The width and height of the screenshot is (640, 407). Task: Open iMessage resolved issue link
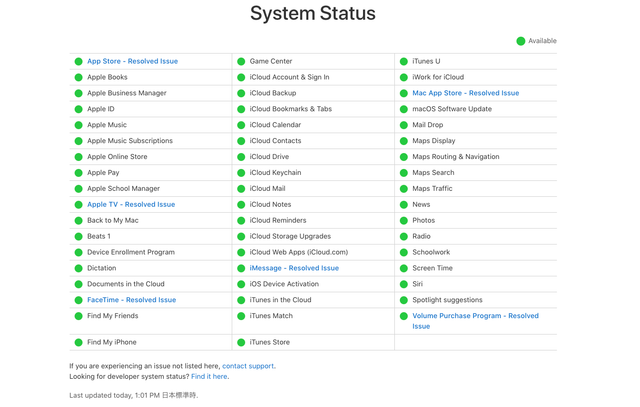pyautogui.click(x=294, y=268)
